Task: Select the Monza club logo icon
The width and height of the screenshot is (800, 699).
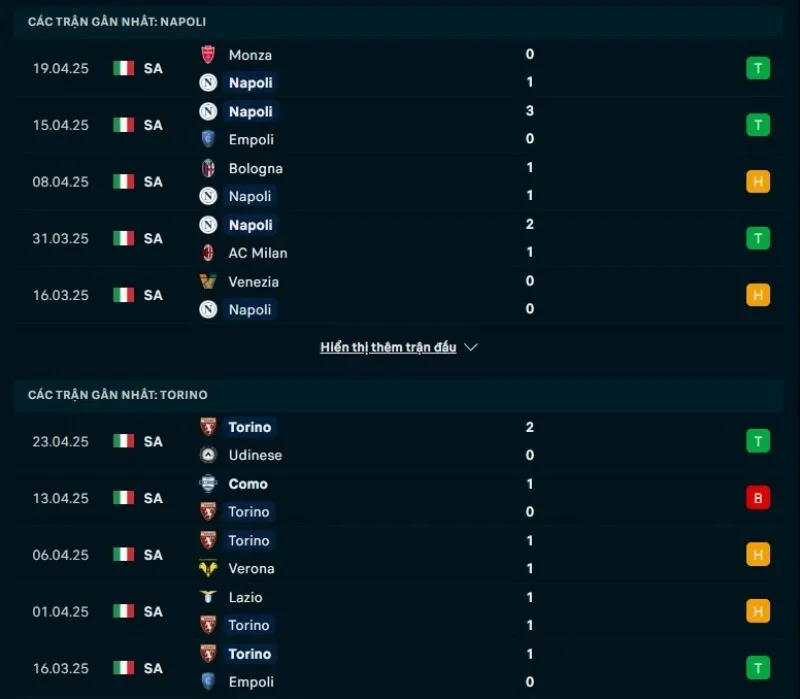Action: 209,55
